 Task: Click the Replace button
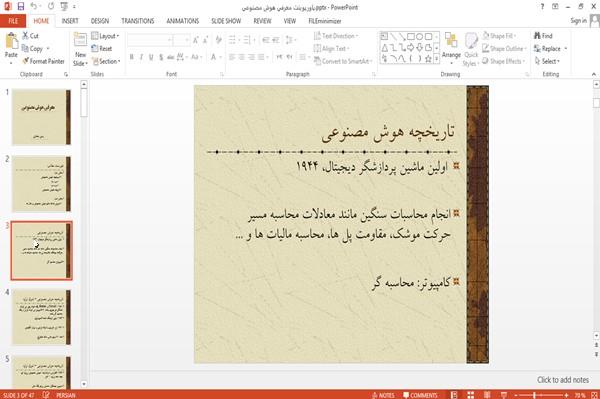(550, 49)
